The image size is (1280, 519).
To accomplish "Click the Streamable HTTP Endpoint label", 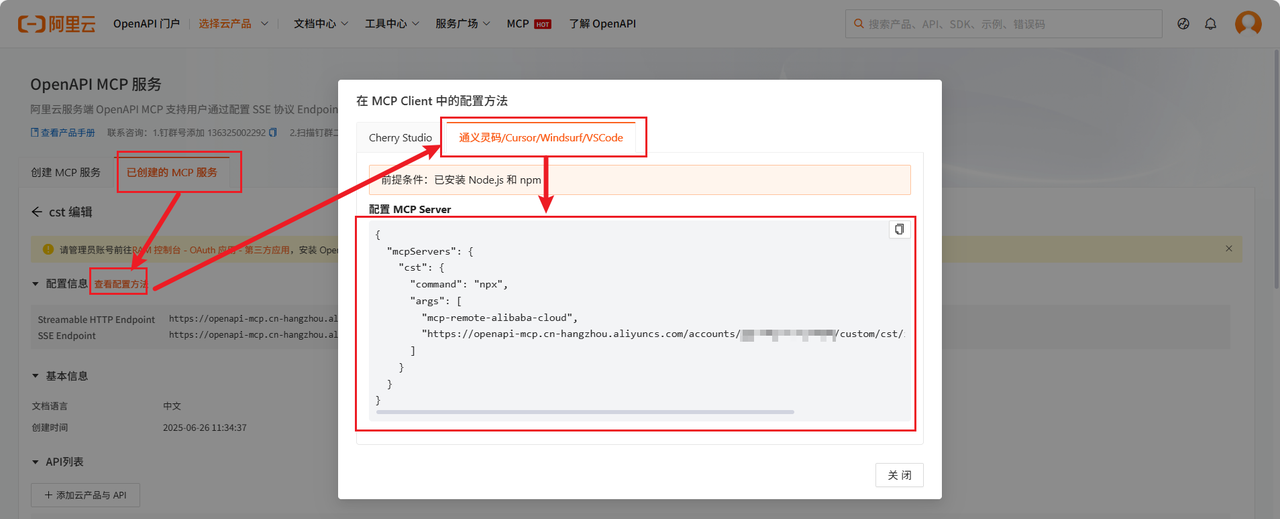I will click(96, 319).
